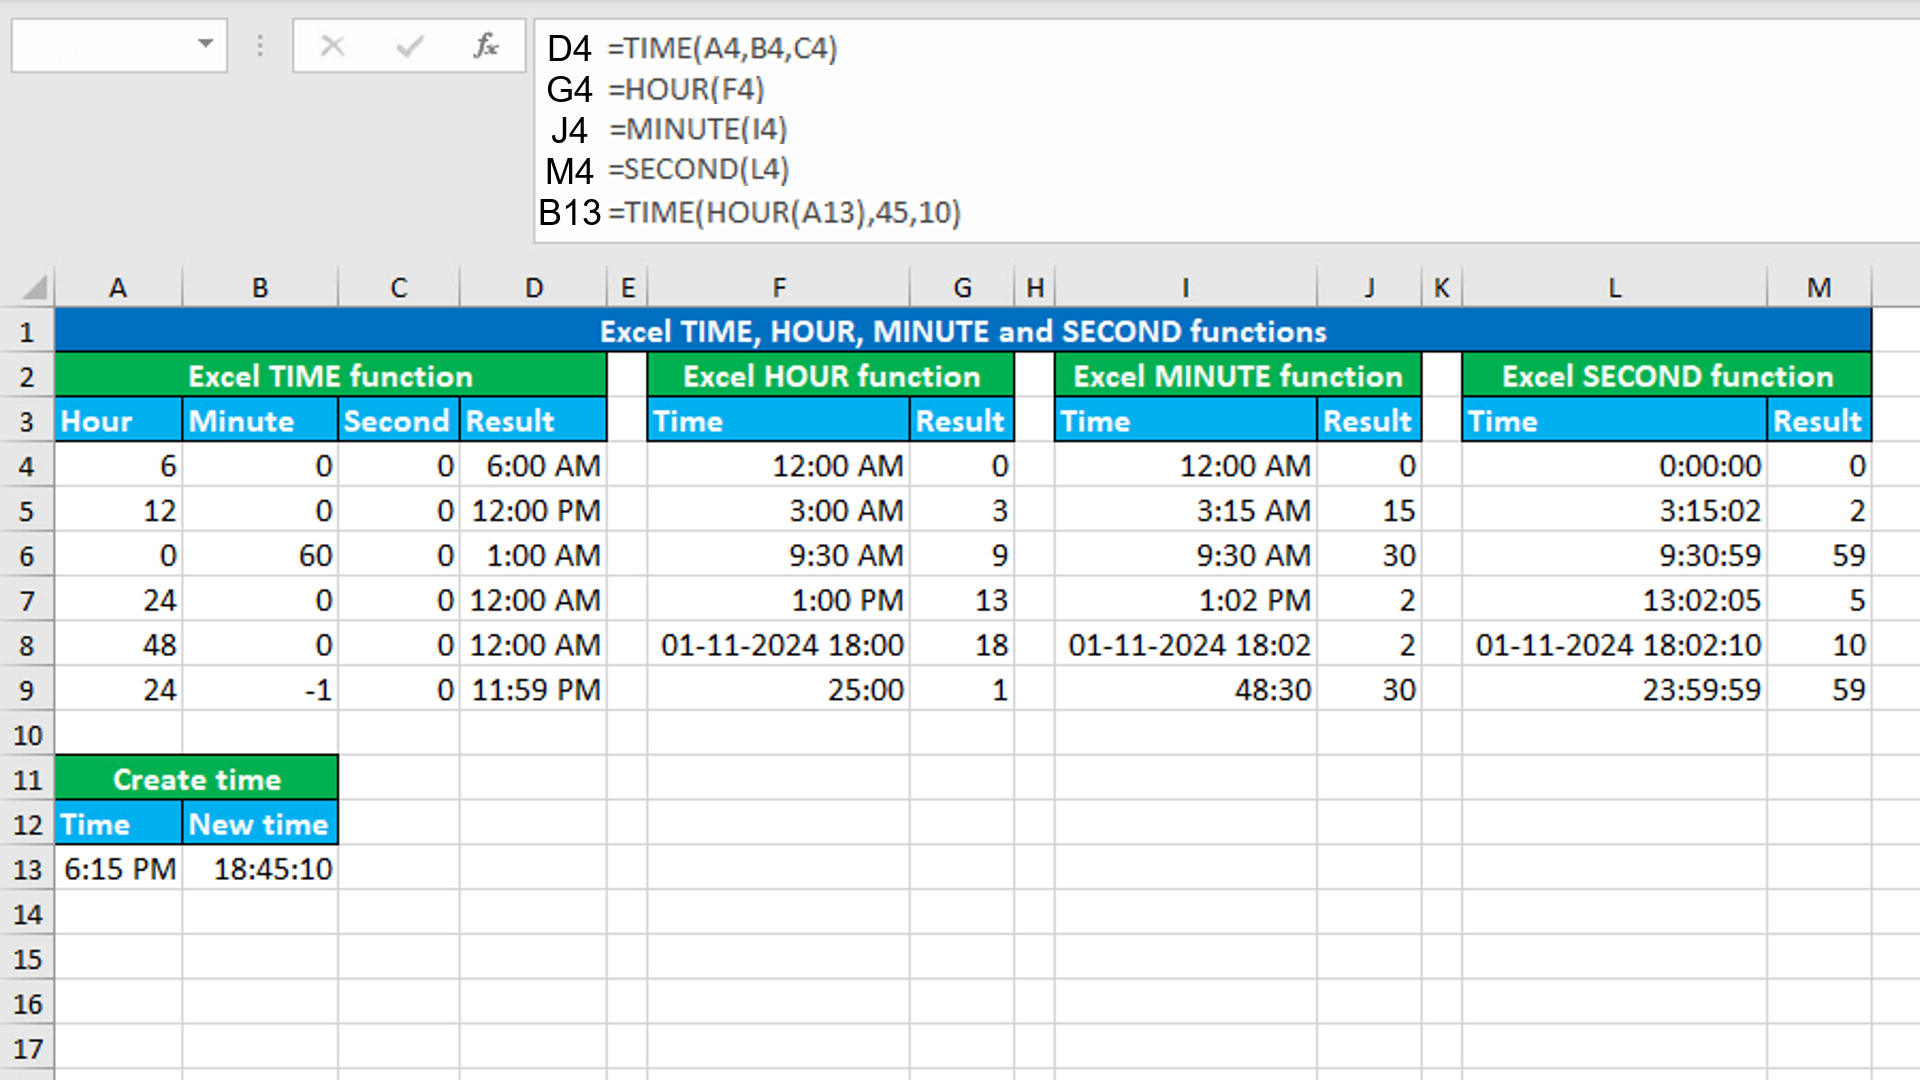Select column M header
The width and height of the screenshot is (1920, 1080).
(x=1818, y=288)
